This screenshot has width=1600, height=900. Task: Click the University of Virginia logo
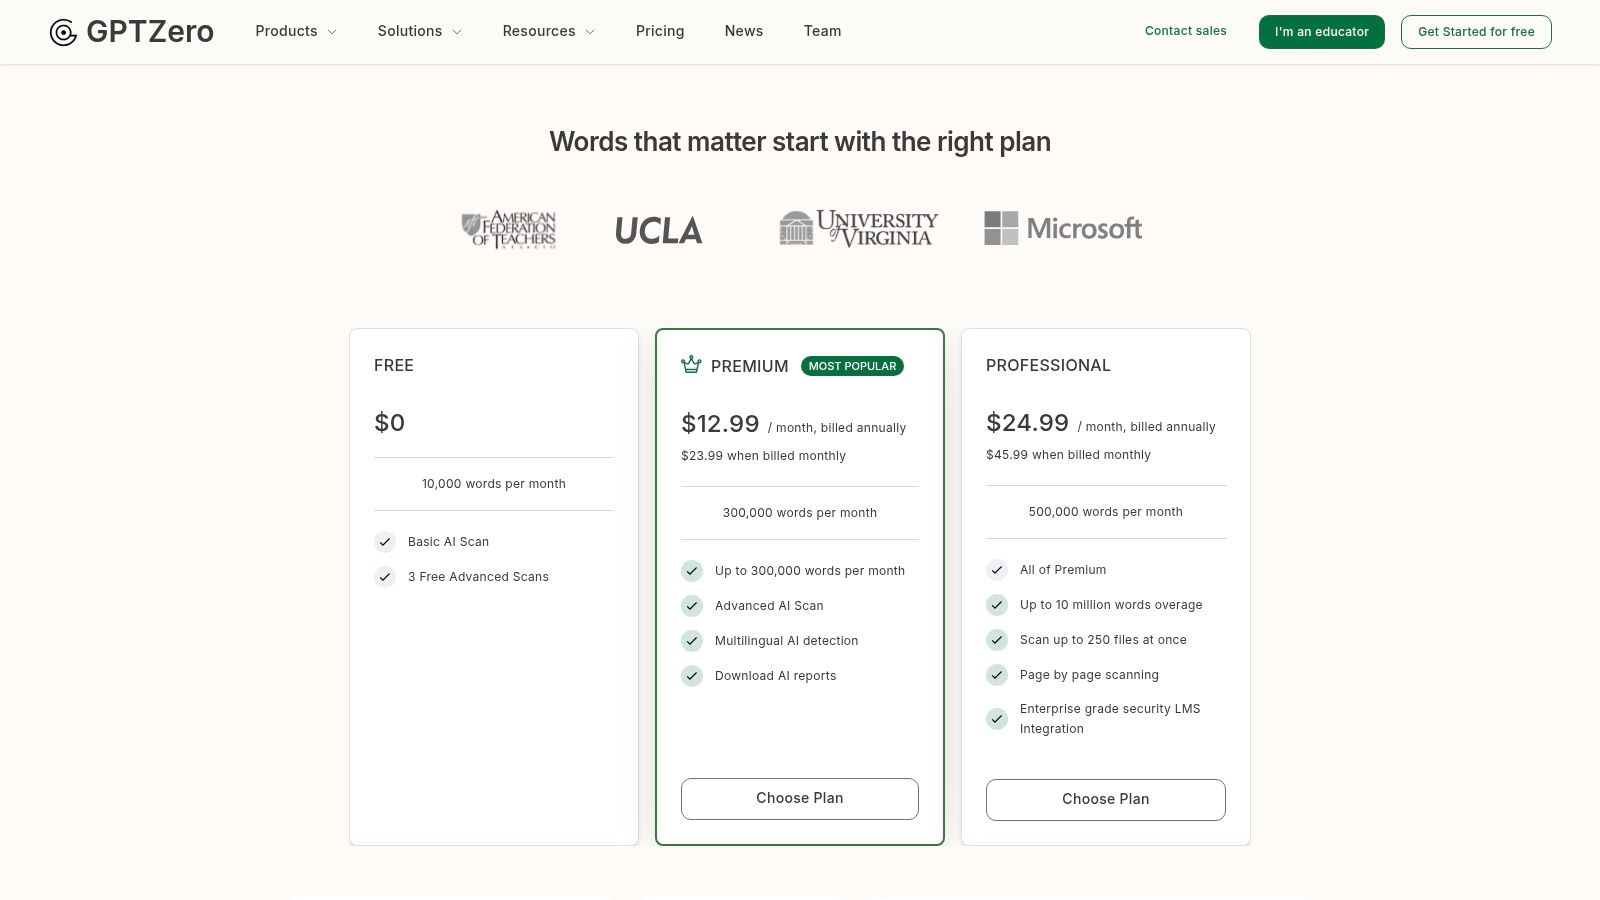click(858, 228)
